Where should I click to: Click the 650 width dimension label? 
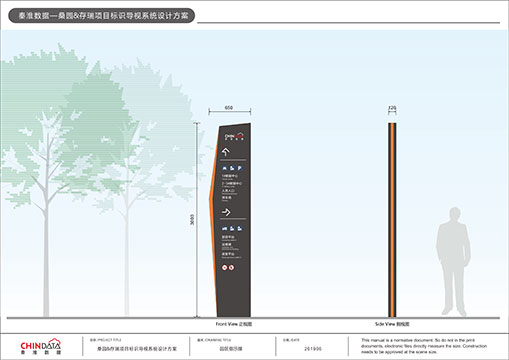tap(229, 108)
